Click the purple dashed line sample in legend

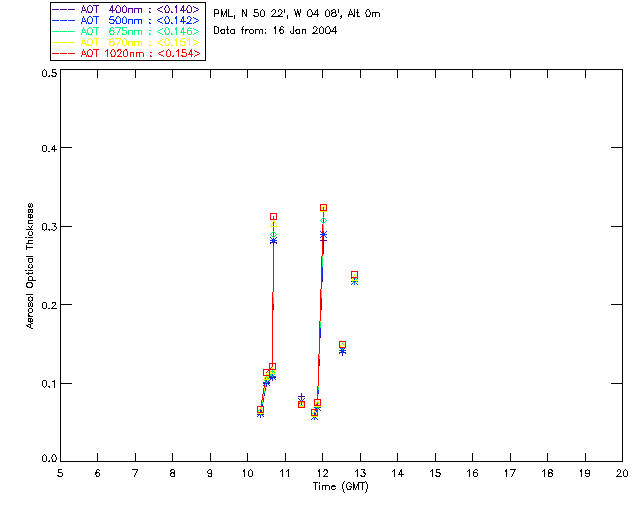click(63, 9)
